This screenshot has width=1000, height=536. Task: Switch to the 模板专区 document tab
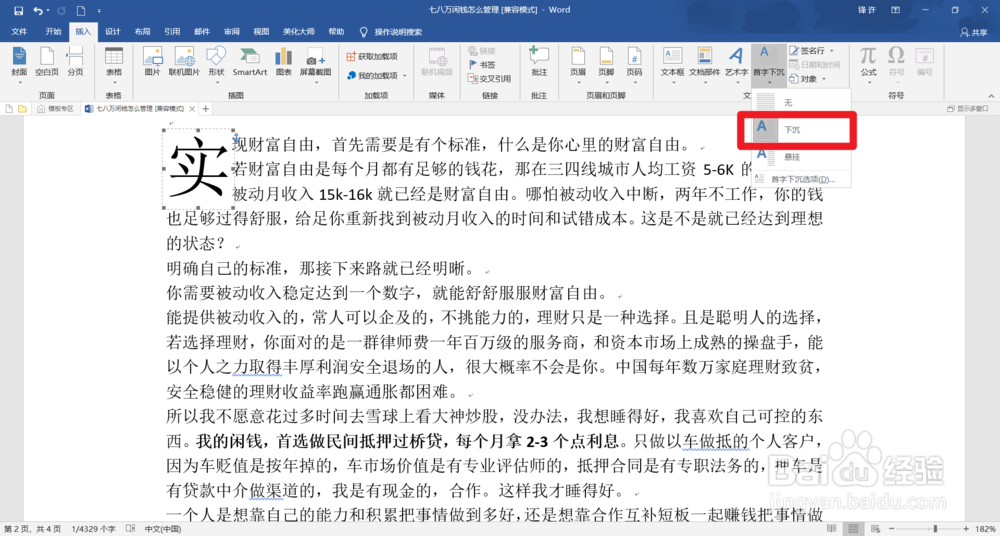click(x=55, y=108)
